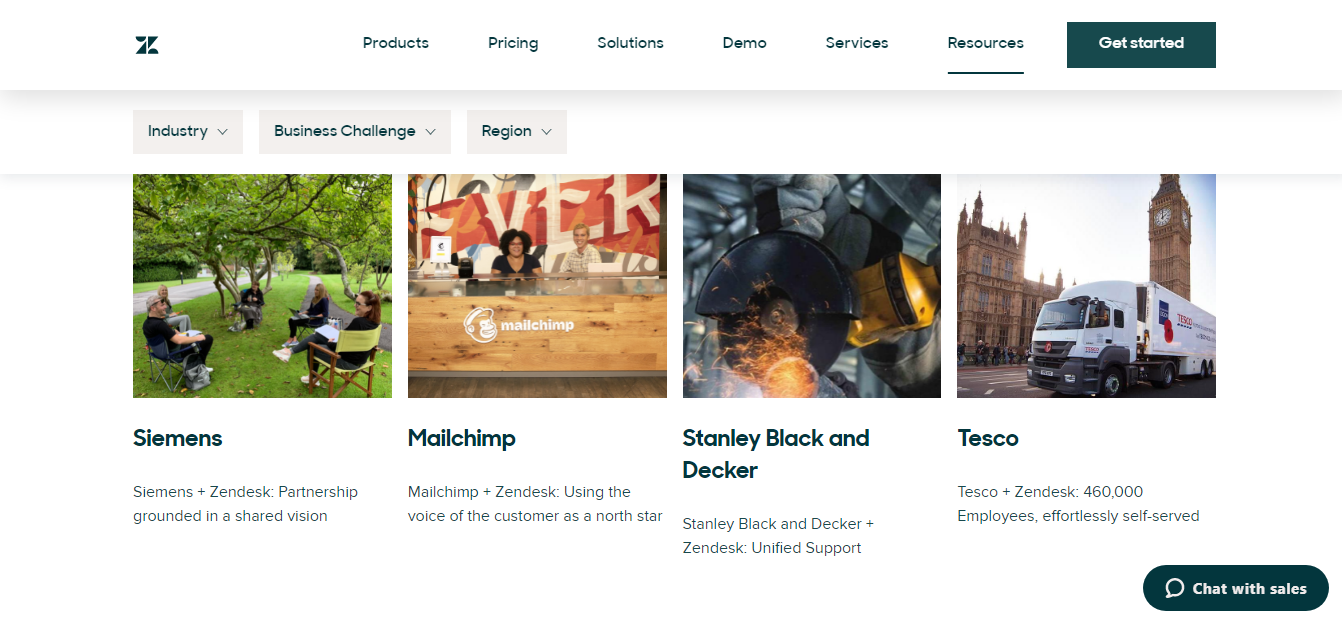1342x624 pixels.
Task: Open the Solutions menu
Action: click(630, 43)
